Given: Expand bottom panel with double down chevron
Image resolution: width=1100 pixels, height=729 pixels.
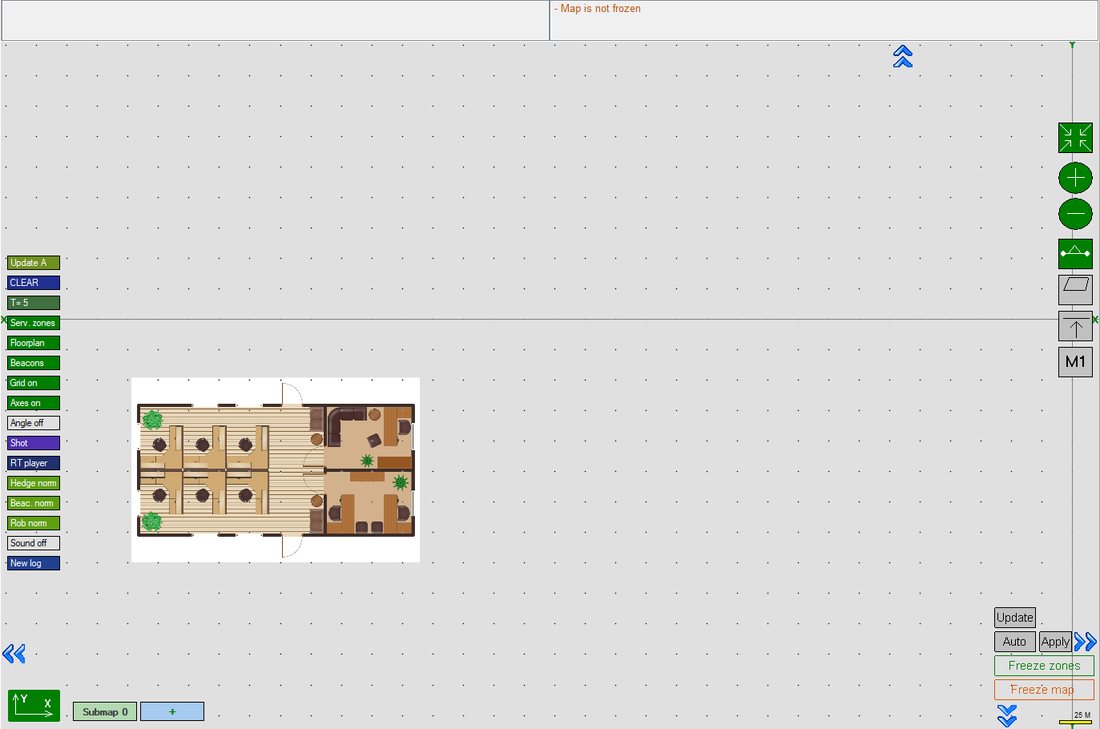Looking at the screenshot, I should point(1007,716).
